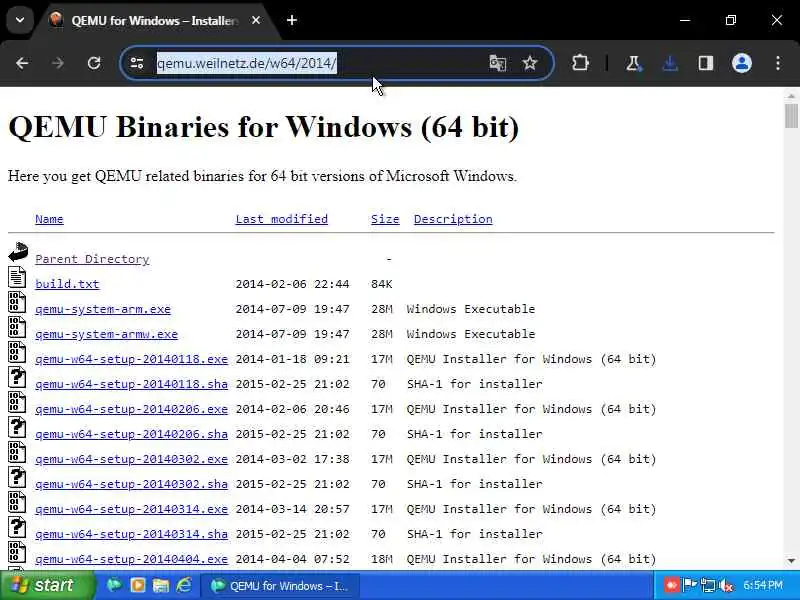Click the Parent Directory back-arrow icon
The image size is (800, 600).
[17, 252]
